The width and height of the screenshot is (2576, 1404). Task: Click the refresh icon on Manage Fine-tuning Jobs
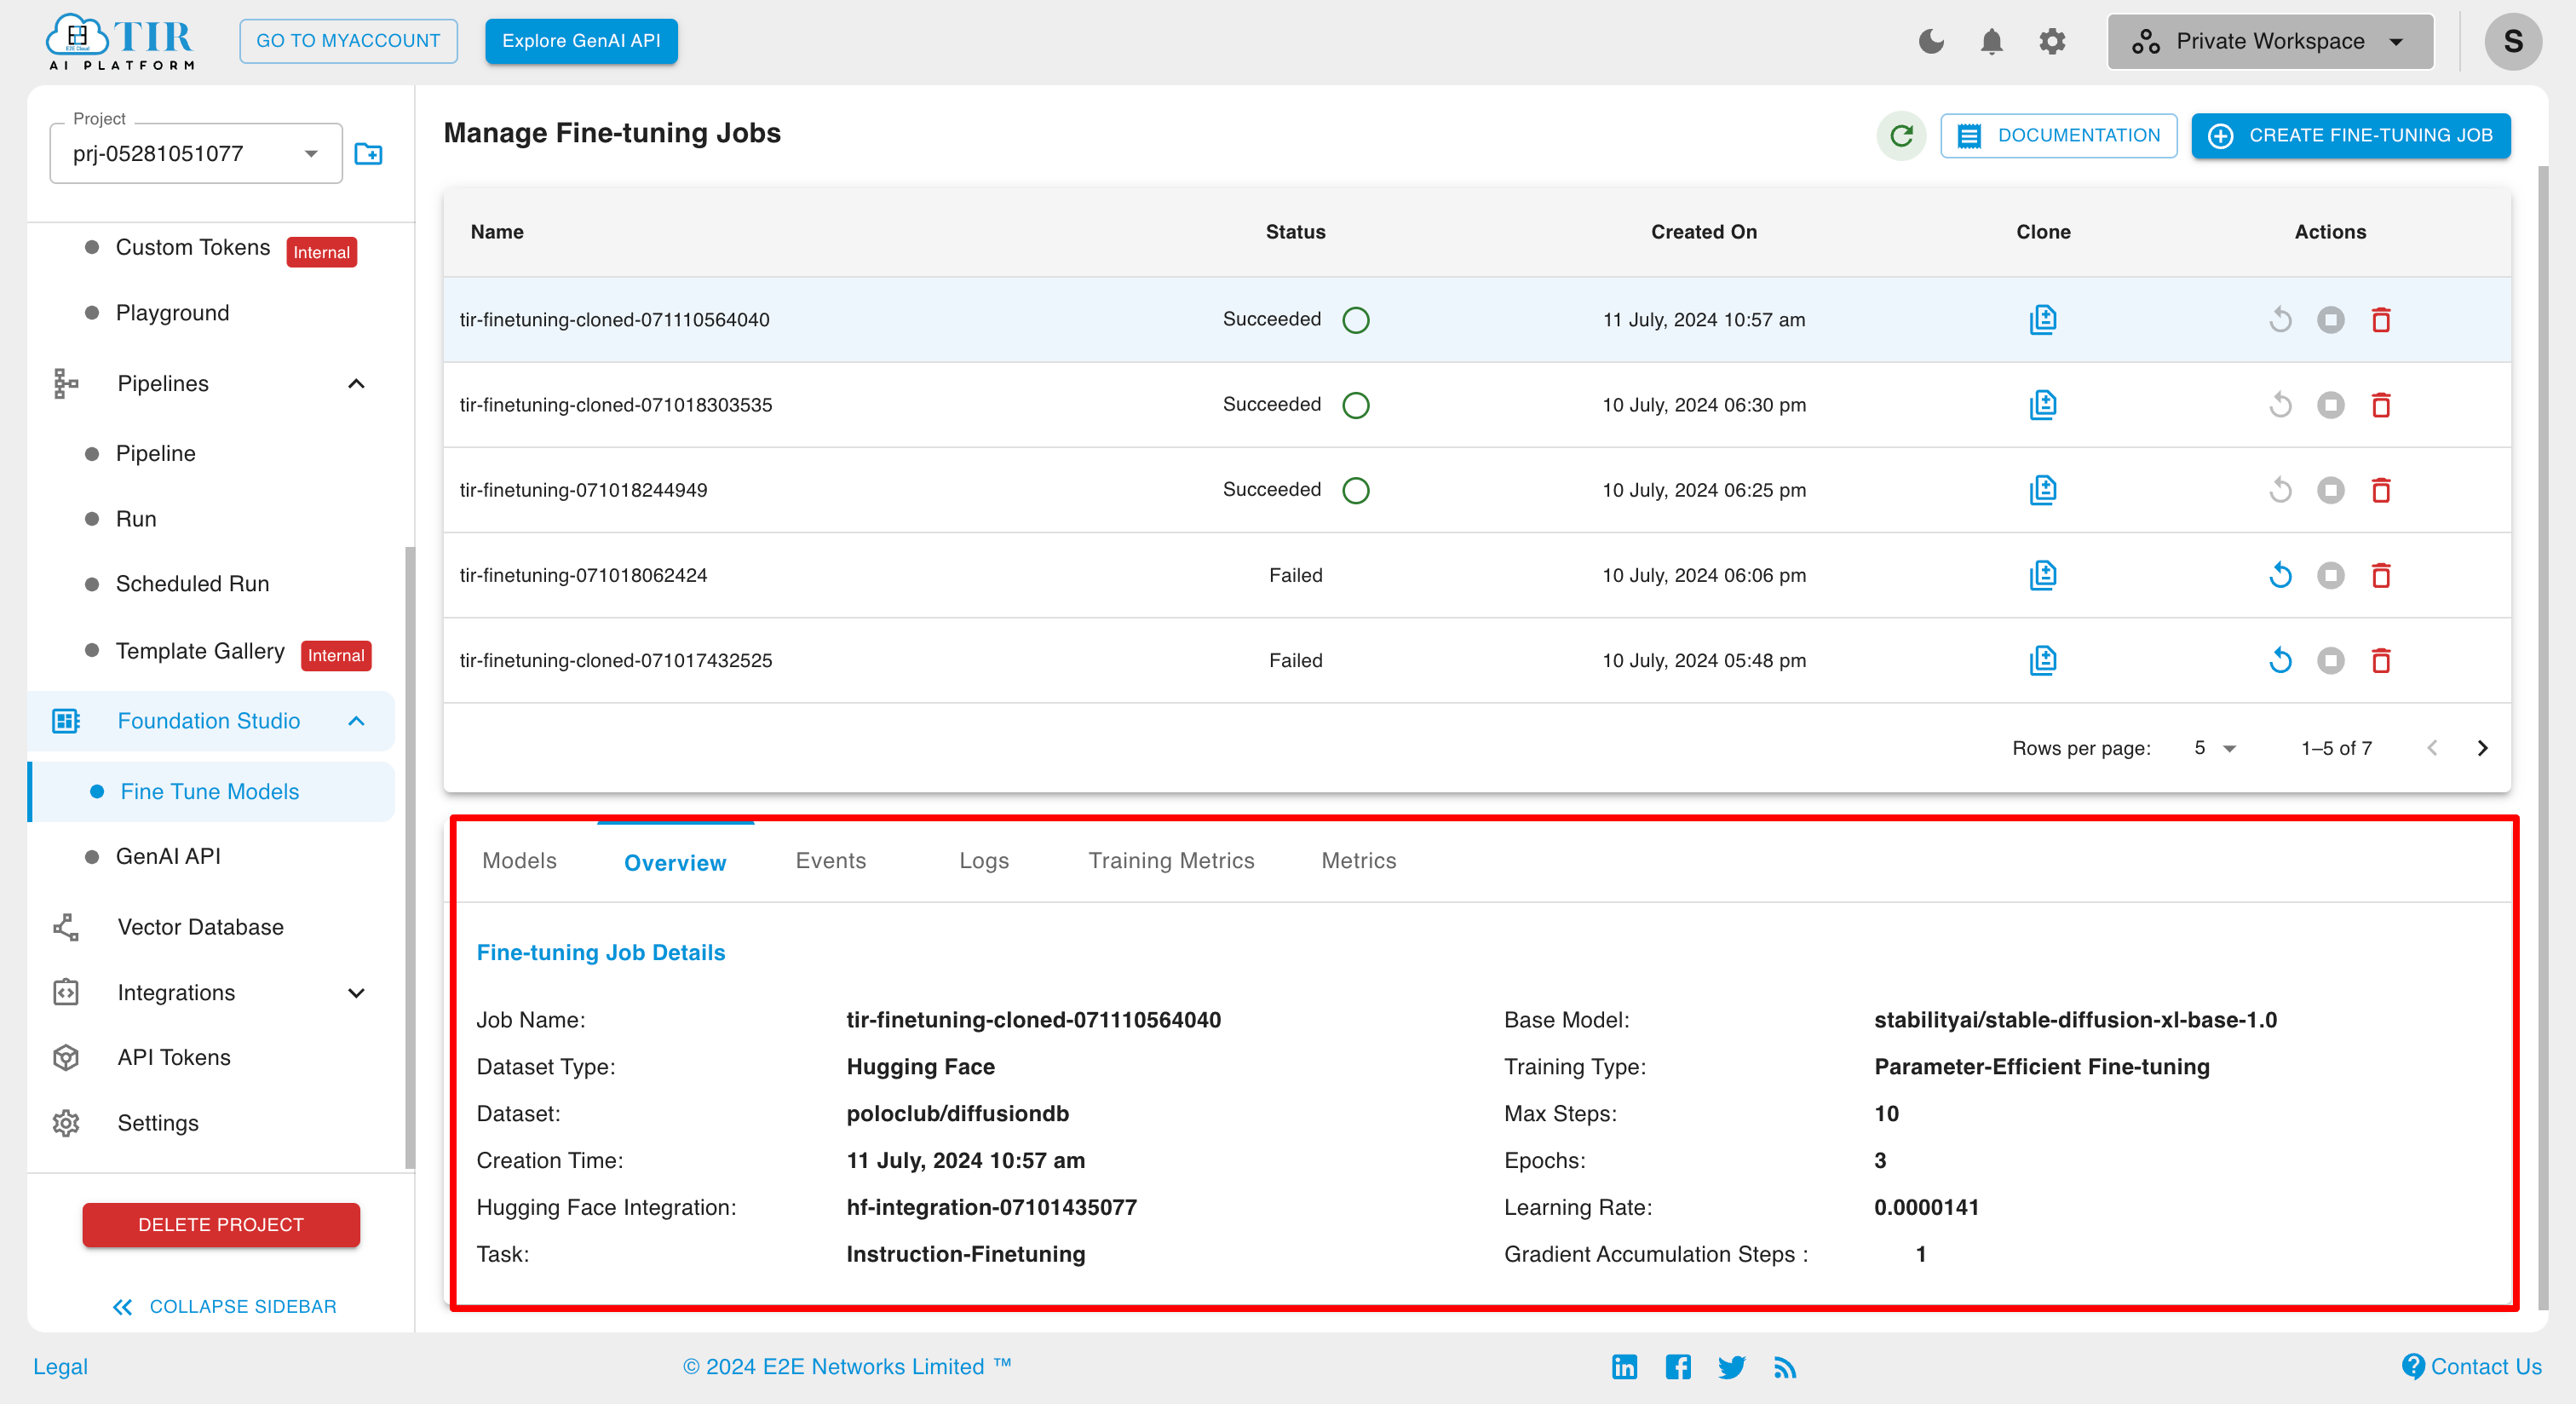pos(1901,135)
